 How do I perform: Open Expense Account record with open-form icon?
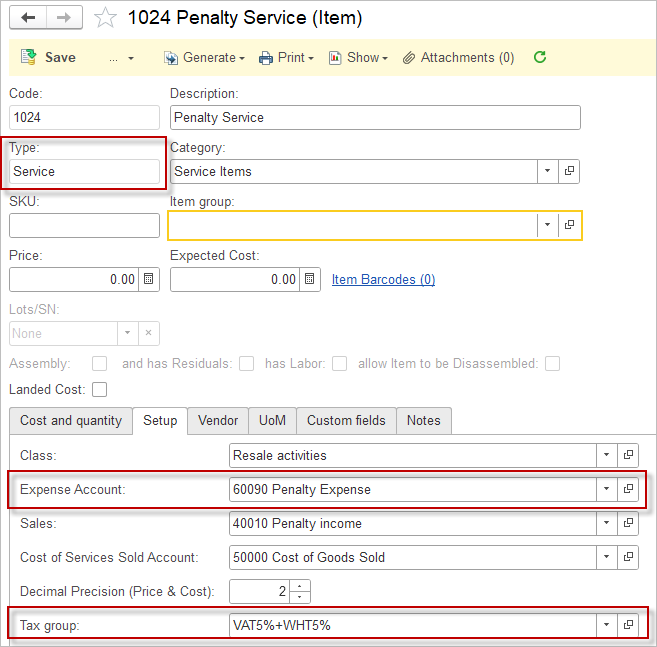[628, 489]
